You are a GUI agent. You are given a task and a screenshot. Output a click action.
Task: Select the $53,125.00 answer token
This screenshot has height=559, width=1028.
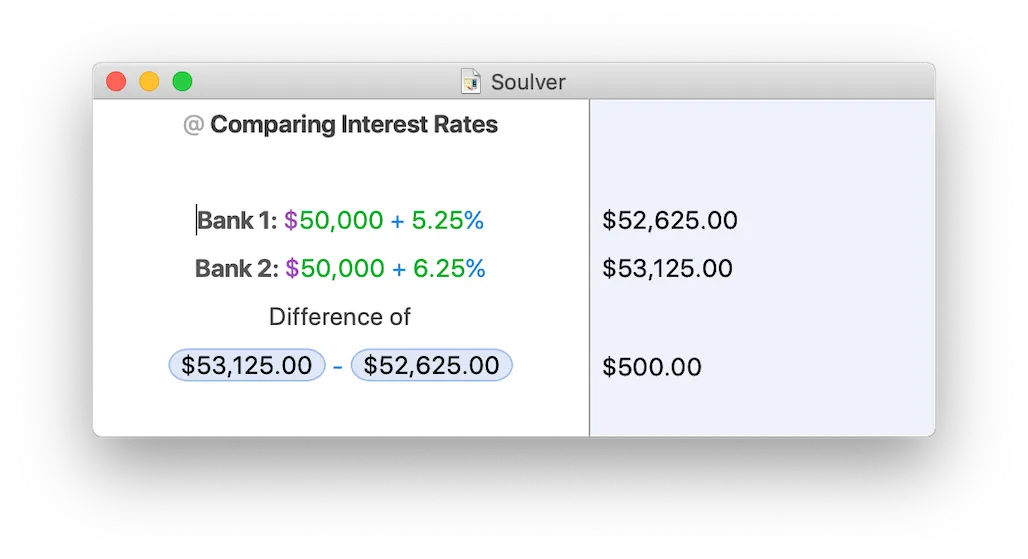pyautogui.click(x=247, y=365)
